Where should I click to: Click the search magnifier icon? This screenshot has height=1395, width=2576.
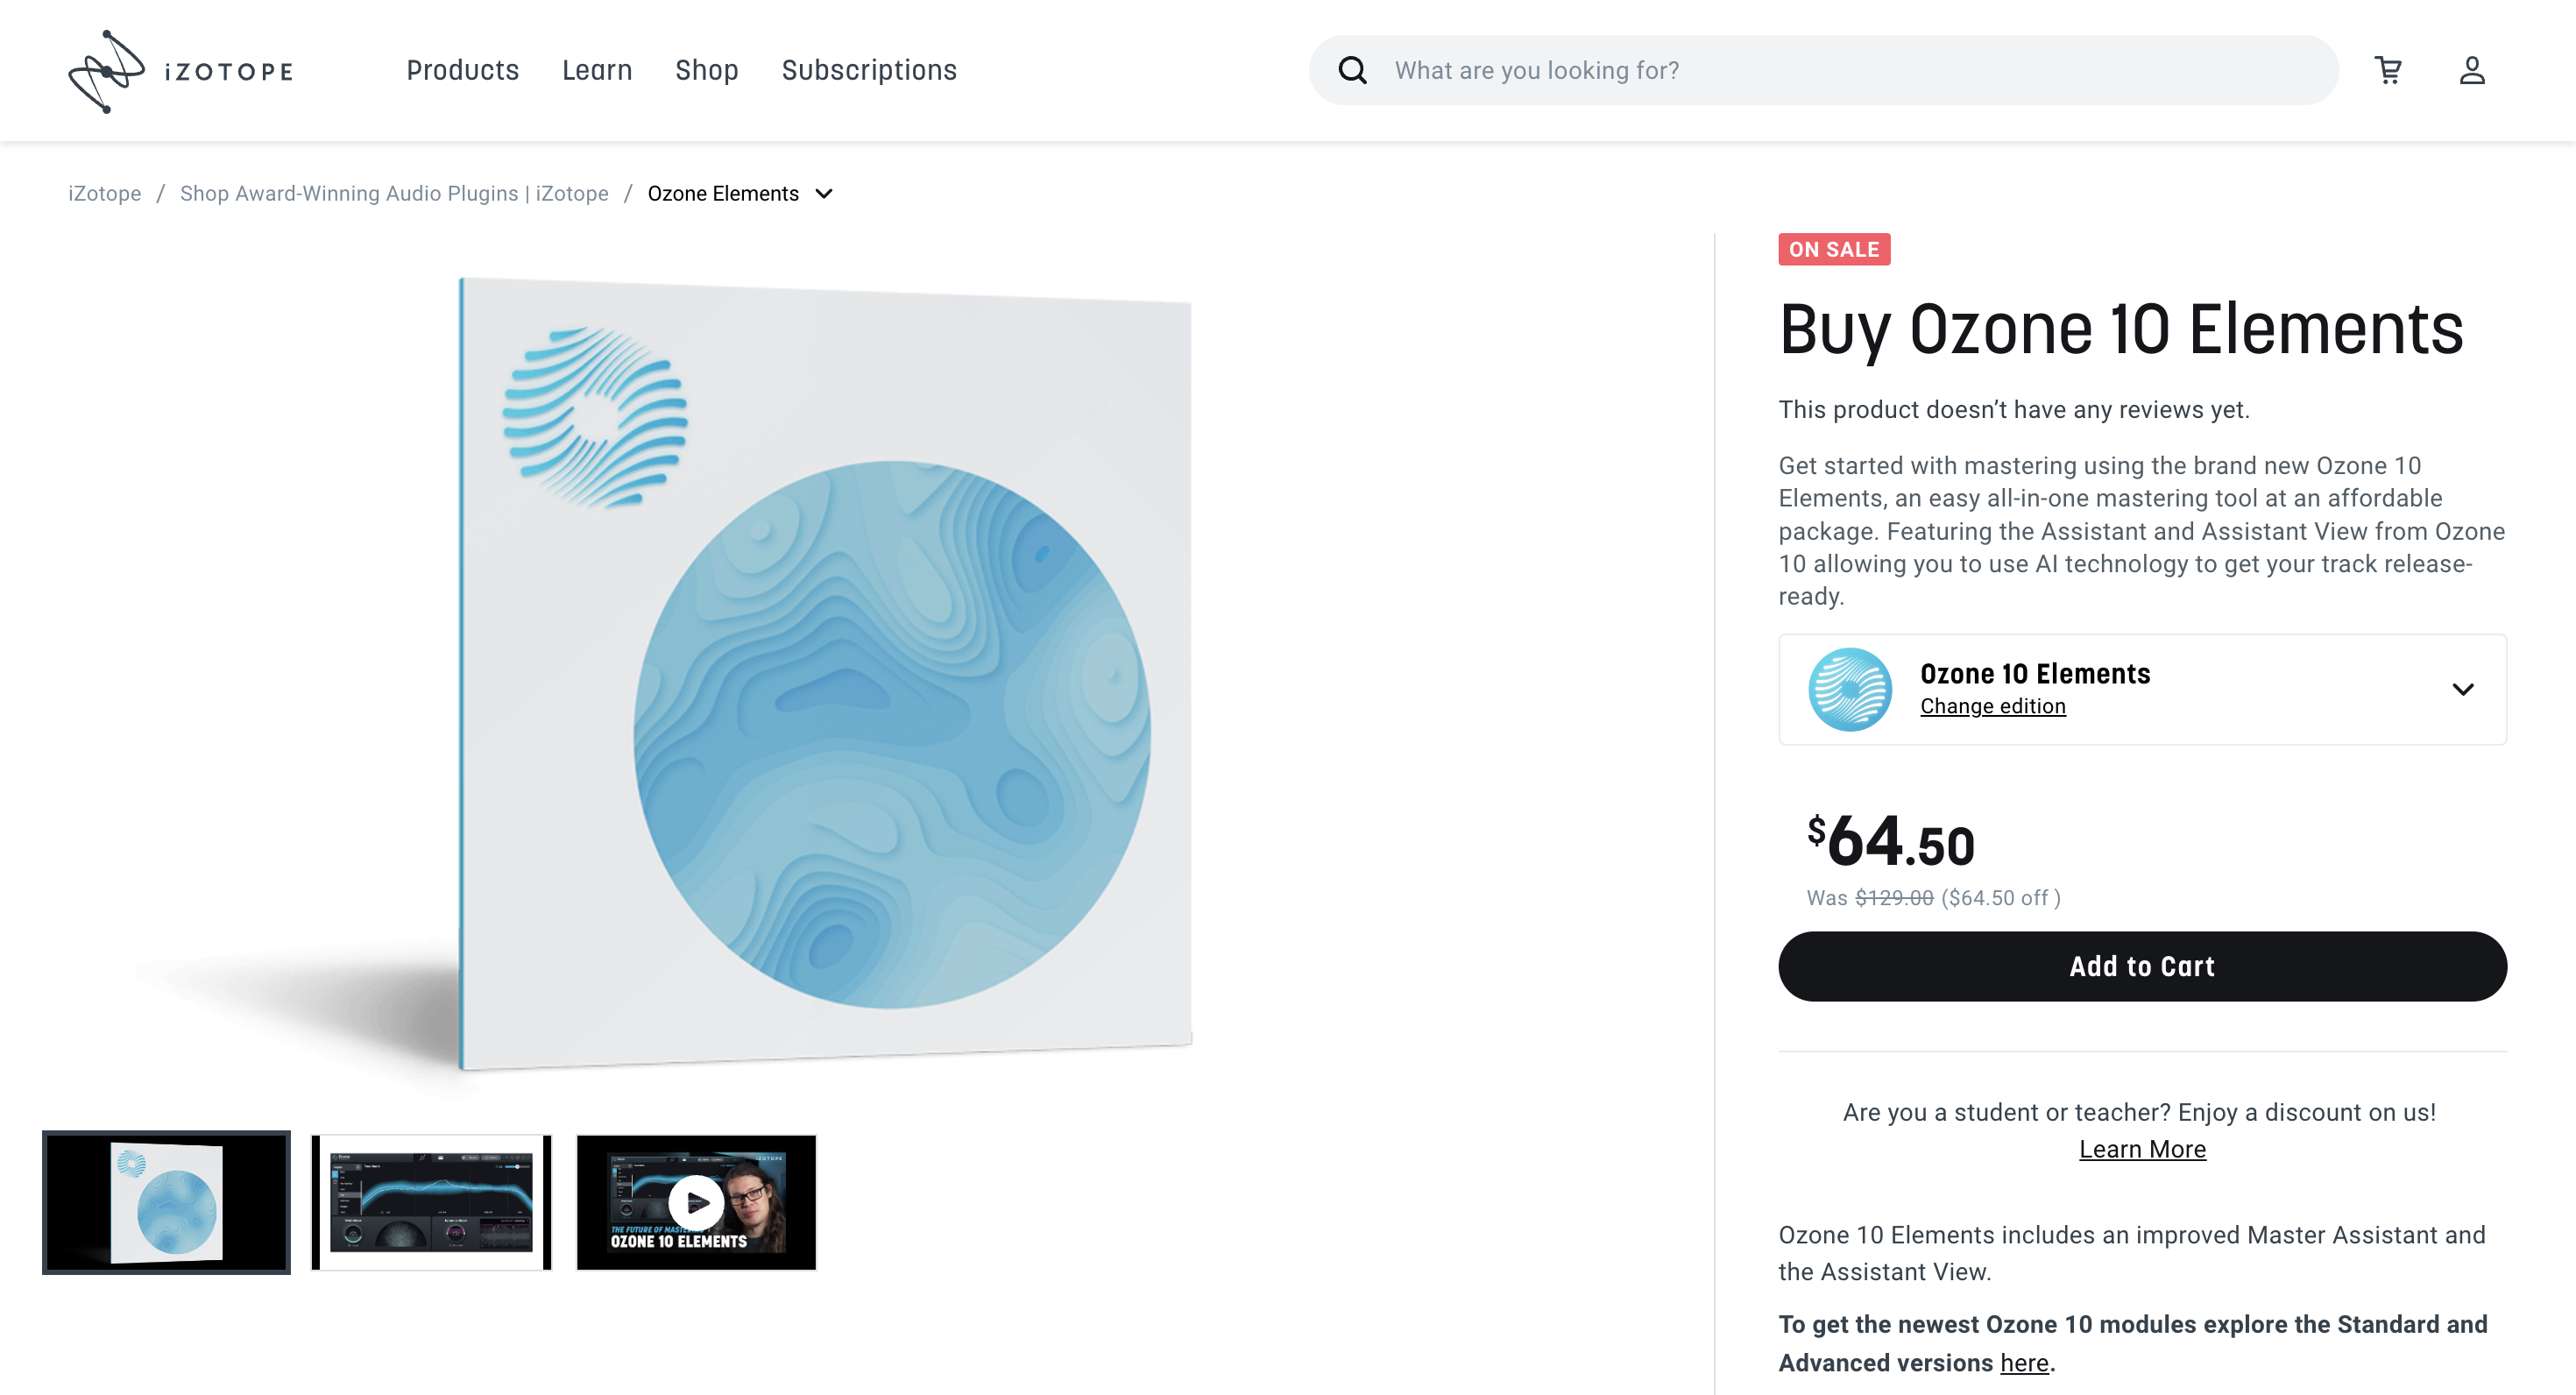pos(1352,71)
